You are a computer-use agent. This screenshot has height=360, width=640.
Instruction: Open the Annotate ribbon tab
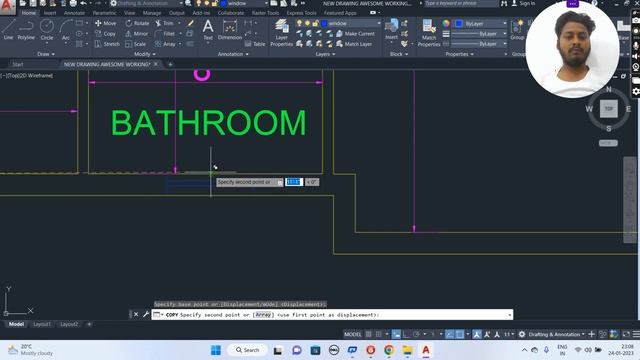point(74,13)
